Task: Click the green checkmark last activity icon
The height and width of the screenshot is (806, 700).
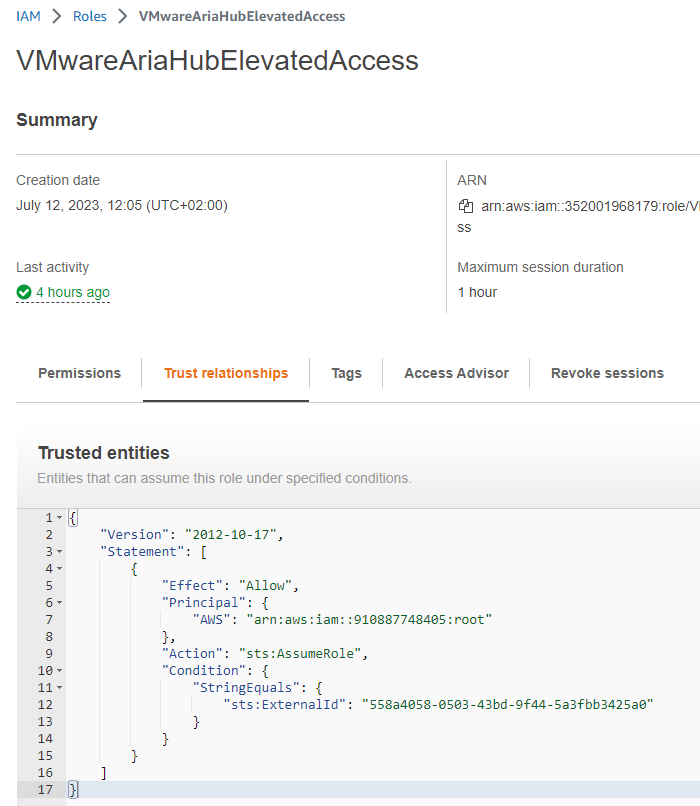Action: pyautogui.click(x=24, y=292)
